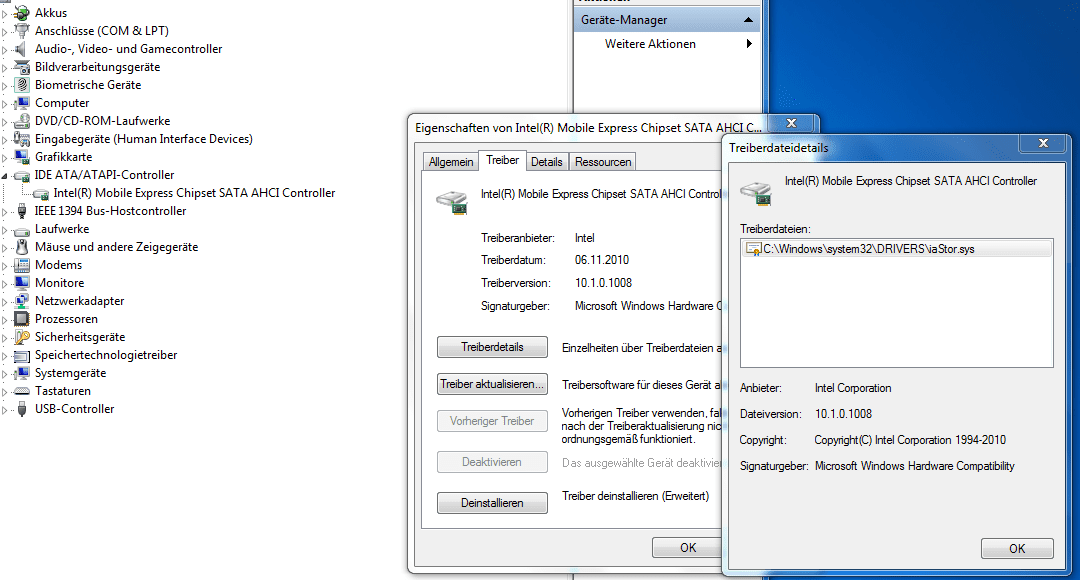
Task: Select the Treiber tab
Action: 502,160
